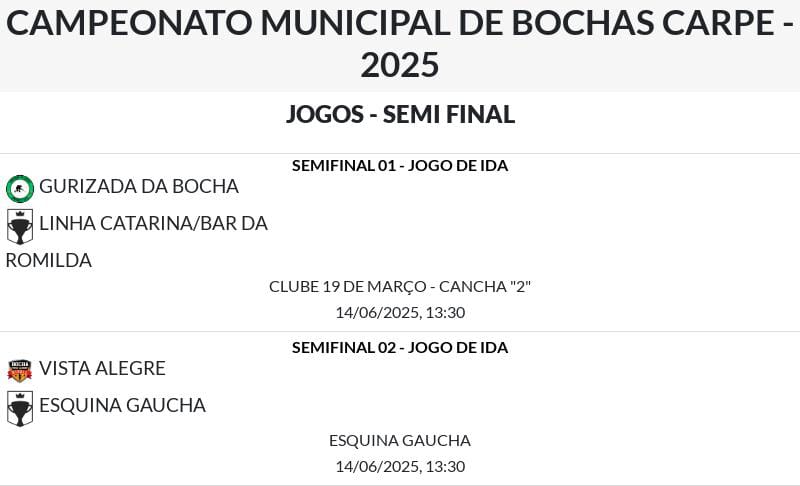Click the Gurizada da Bocha green team logo
The width and height of the screenshot is (800, 486).
point(20,189)
